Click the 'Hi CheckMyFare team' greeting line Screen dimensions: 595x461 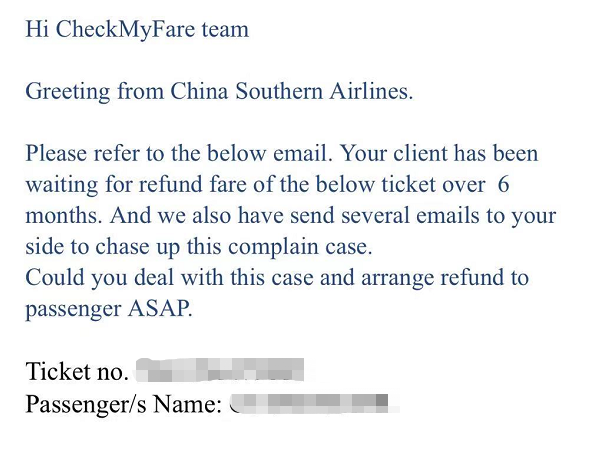pos(137,29)
